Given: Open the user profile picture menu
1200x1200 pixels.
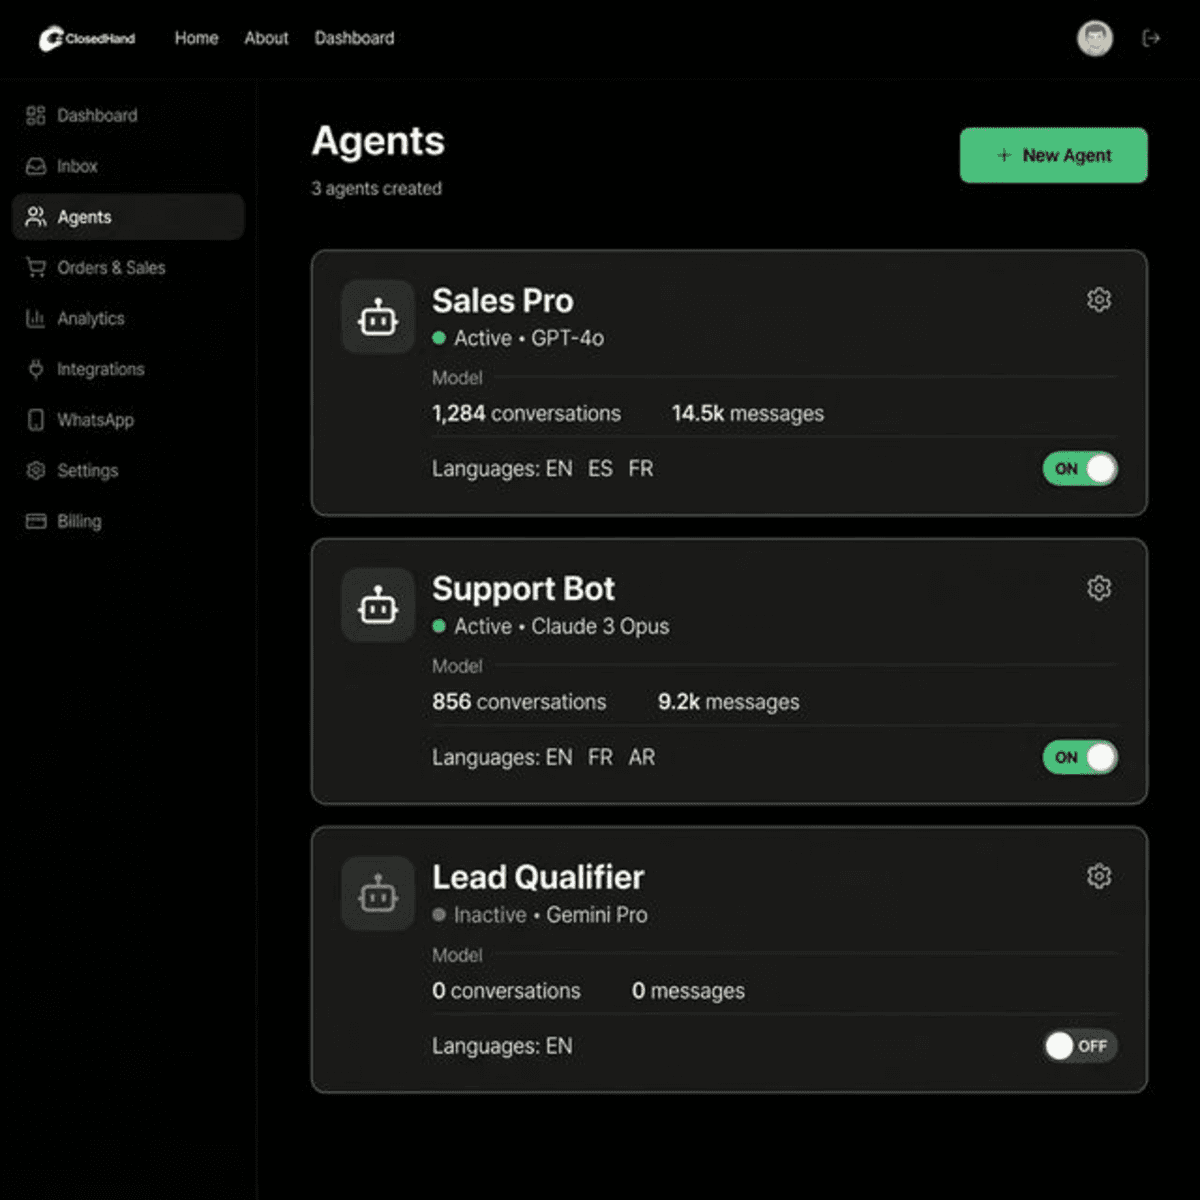Looking at the screenshot, I should point(1095,38).
